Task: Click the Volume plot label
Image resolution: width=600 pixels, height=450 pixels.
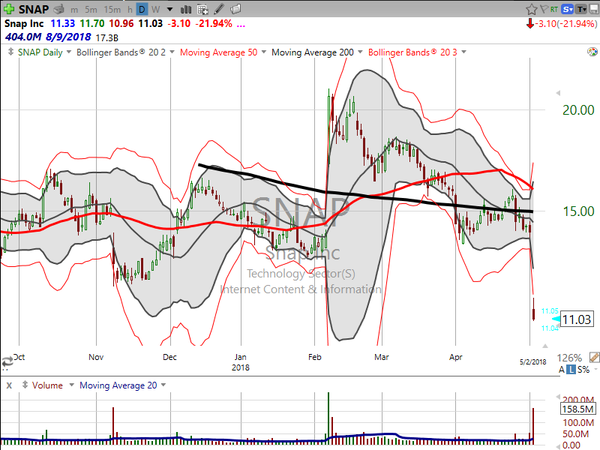Action: pyautogui.click(x=47, y=385)
